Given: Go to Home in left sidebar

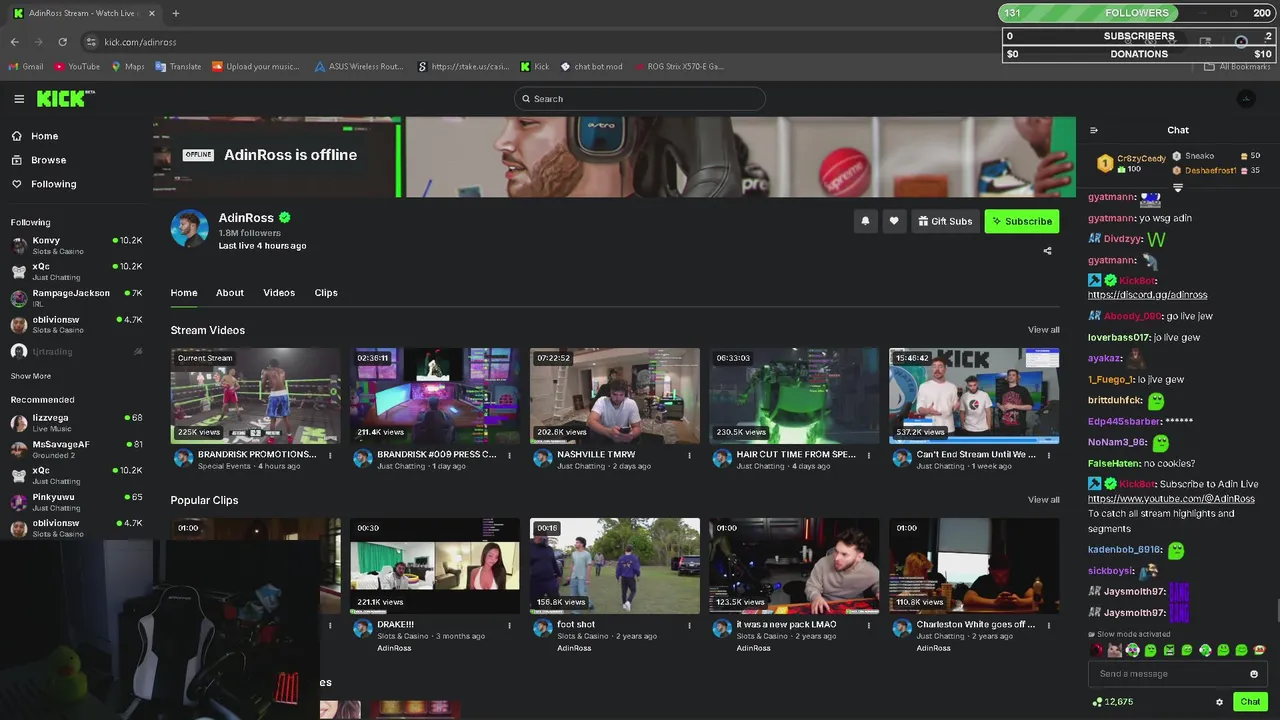Looking at the screenshot, I should [x=44, y=136].
